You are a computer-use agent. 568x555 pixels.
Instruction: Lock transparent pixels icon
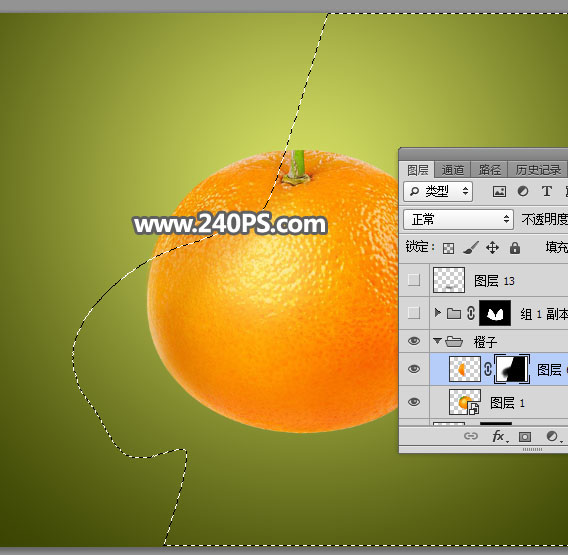(448, 248)
